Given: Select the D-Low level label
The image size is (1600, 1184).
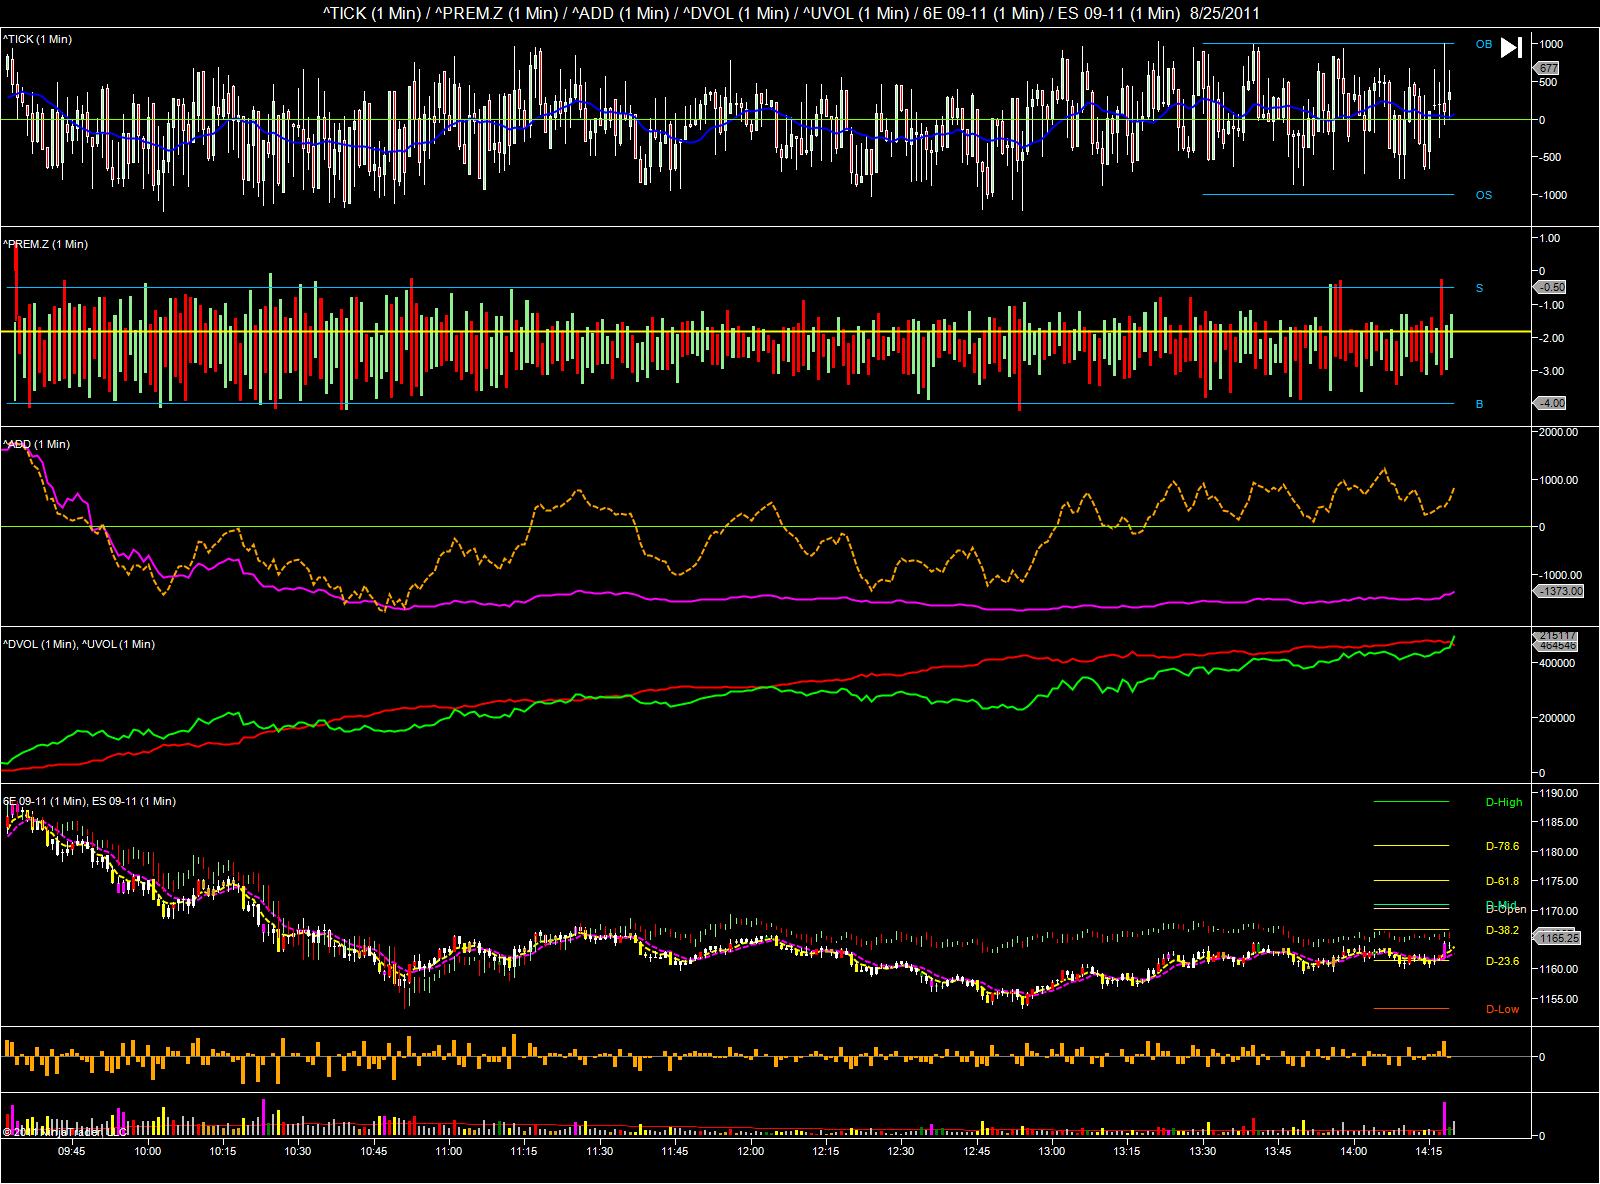Looking at the screenshot, I should [1502, 1009].
